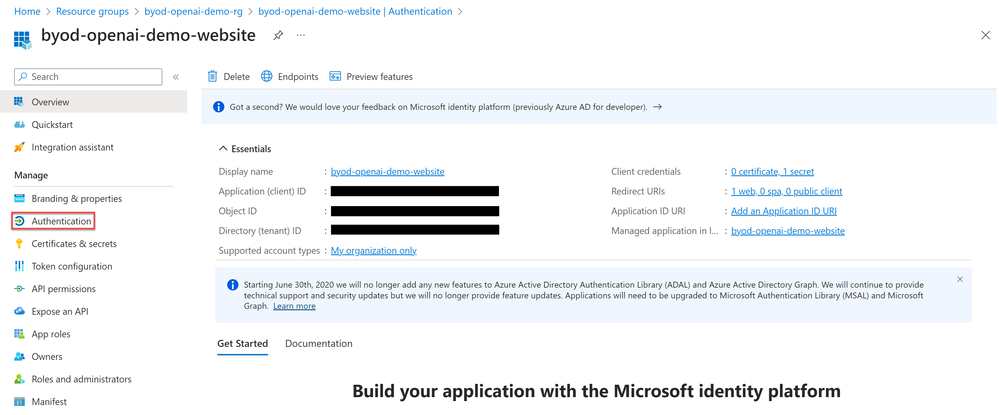Click the Quickstart cloud icon
999x415 pixels.
coord(19,124)
